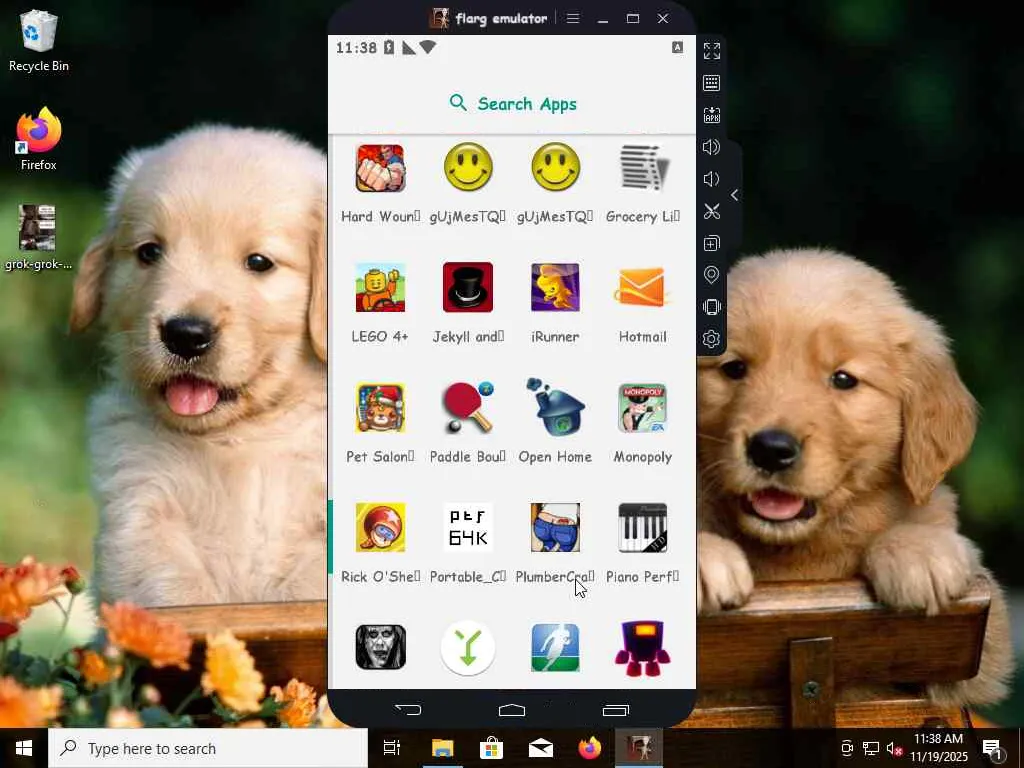1024x768 pixels.
Task: Launch the LEGO 4+ app
Action: pyautogui.click(x=380, y=288)
